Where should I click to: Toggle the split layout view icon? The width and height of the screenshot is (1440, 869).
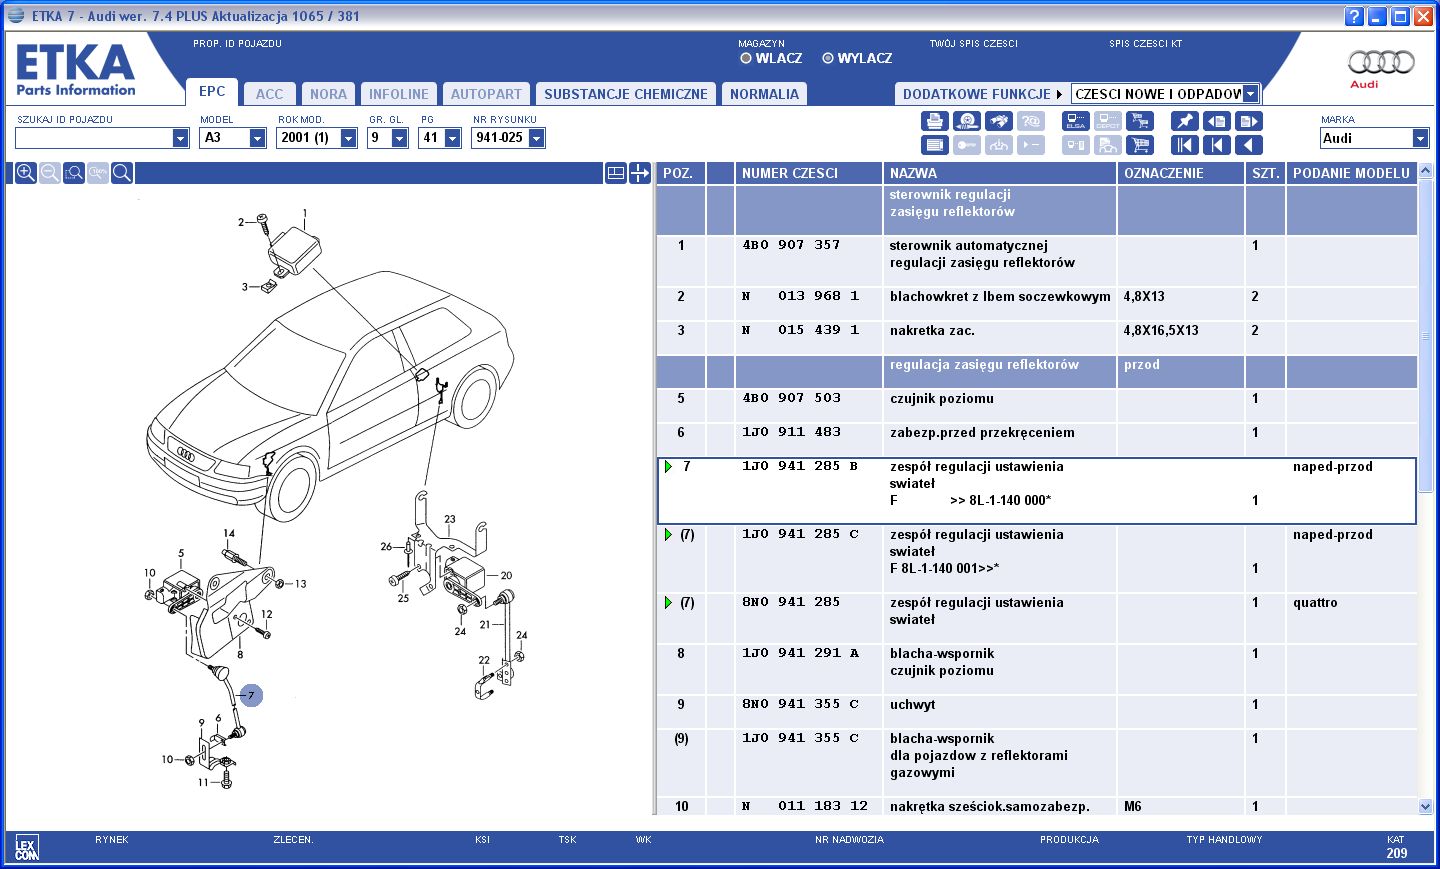click(616, 173)
